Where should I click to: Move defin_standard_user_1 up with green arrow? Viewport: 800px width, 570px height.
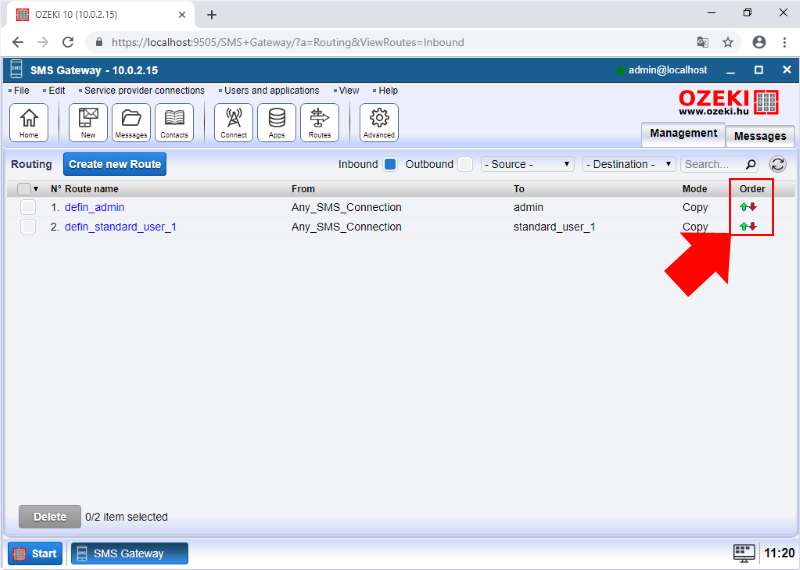[744, 227]
